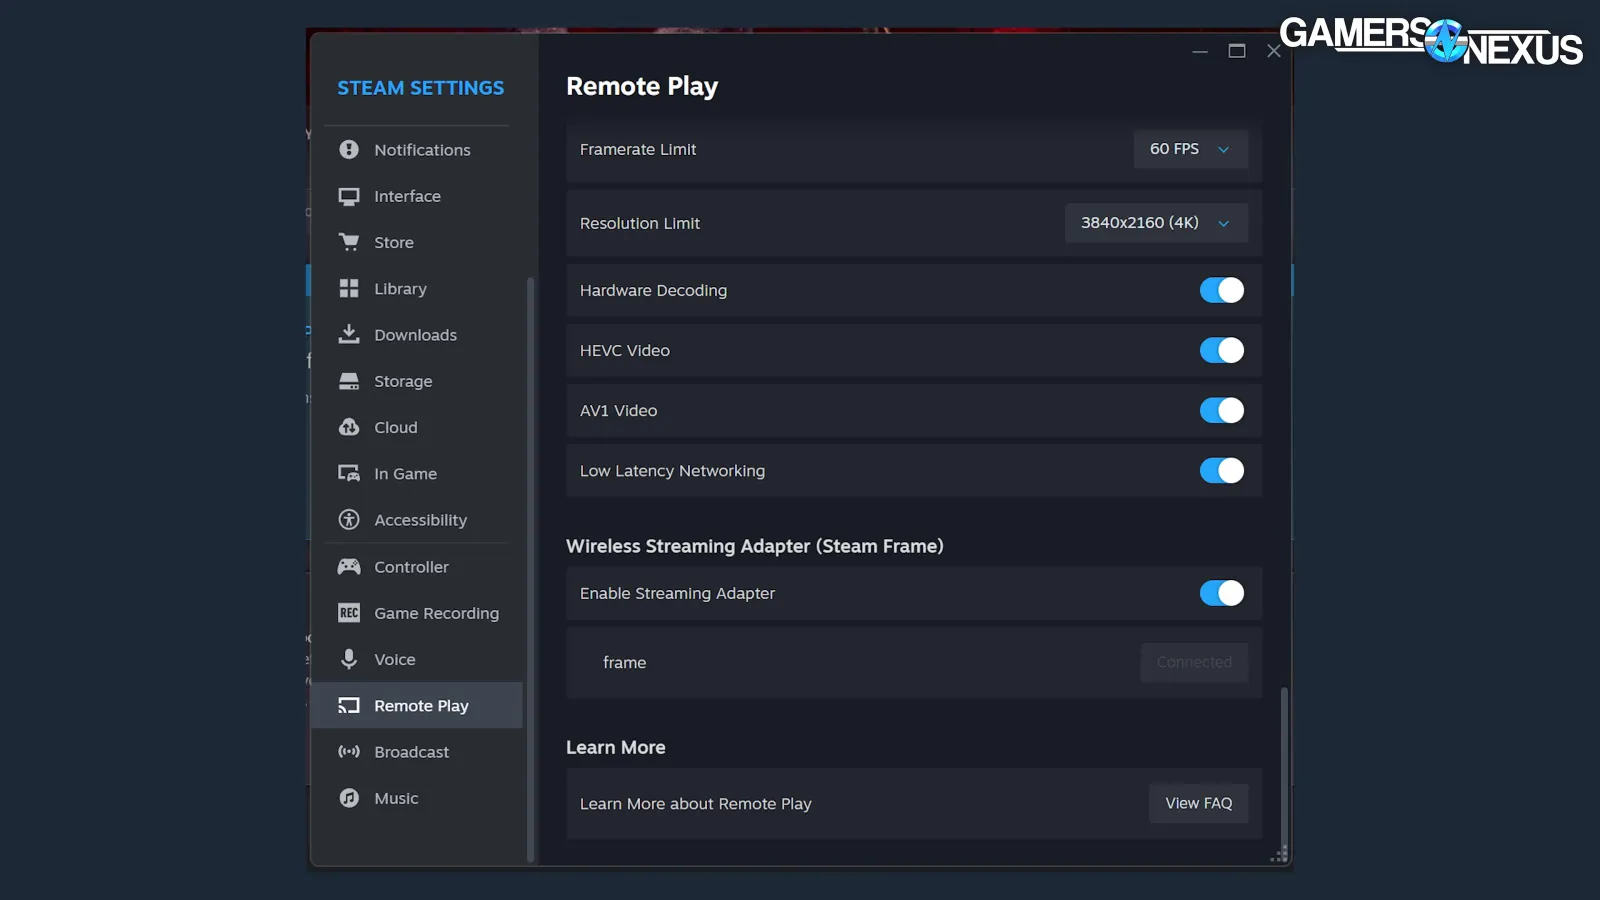The image size is (1600, 900).
Task: Click the 'frame' adapter device name
Action: pyautogui.click(x=625, y=662)
